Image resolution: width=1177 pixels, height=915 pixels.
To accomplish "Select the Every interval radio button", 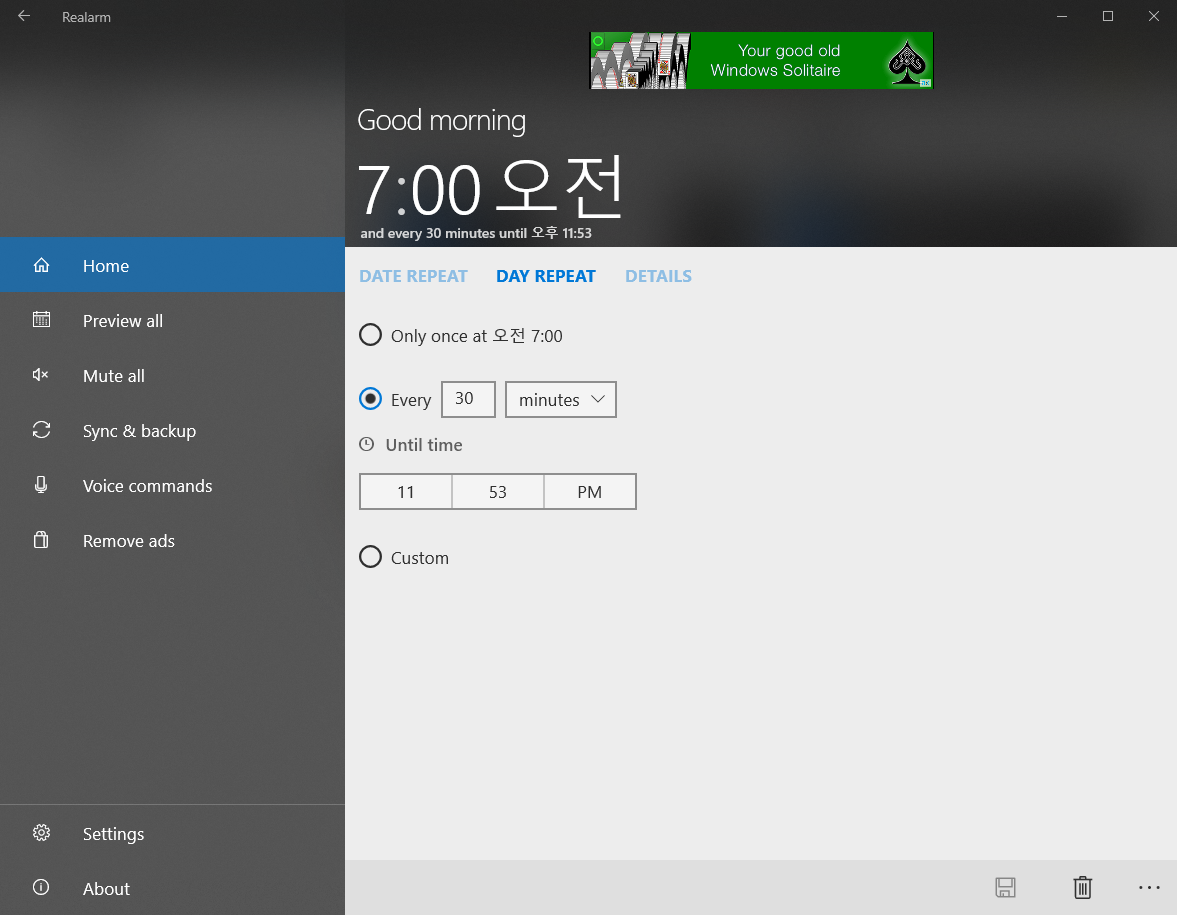I will (x=370, y=398).
